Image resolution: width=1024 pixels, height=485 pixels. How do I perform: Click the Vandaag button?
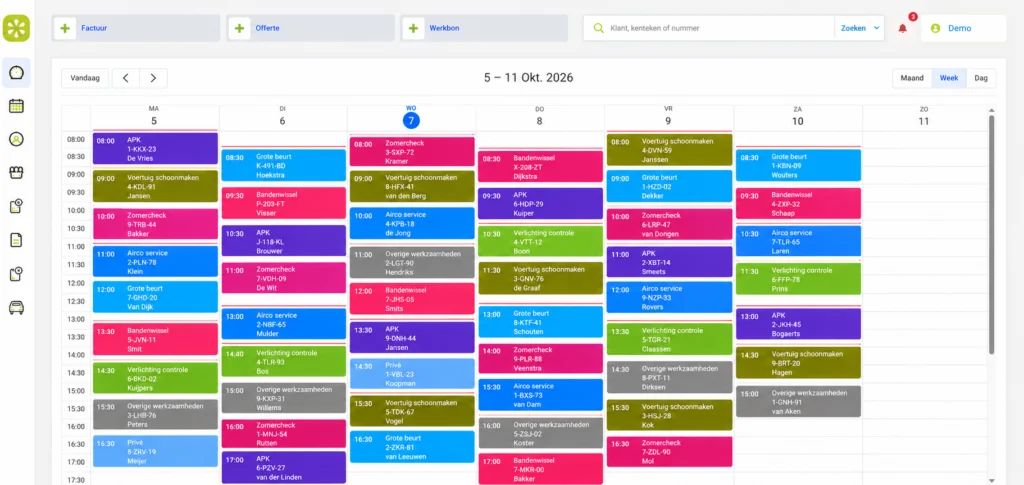pos(85,78)
